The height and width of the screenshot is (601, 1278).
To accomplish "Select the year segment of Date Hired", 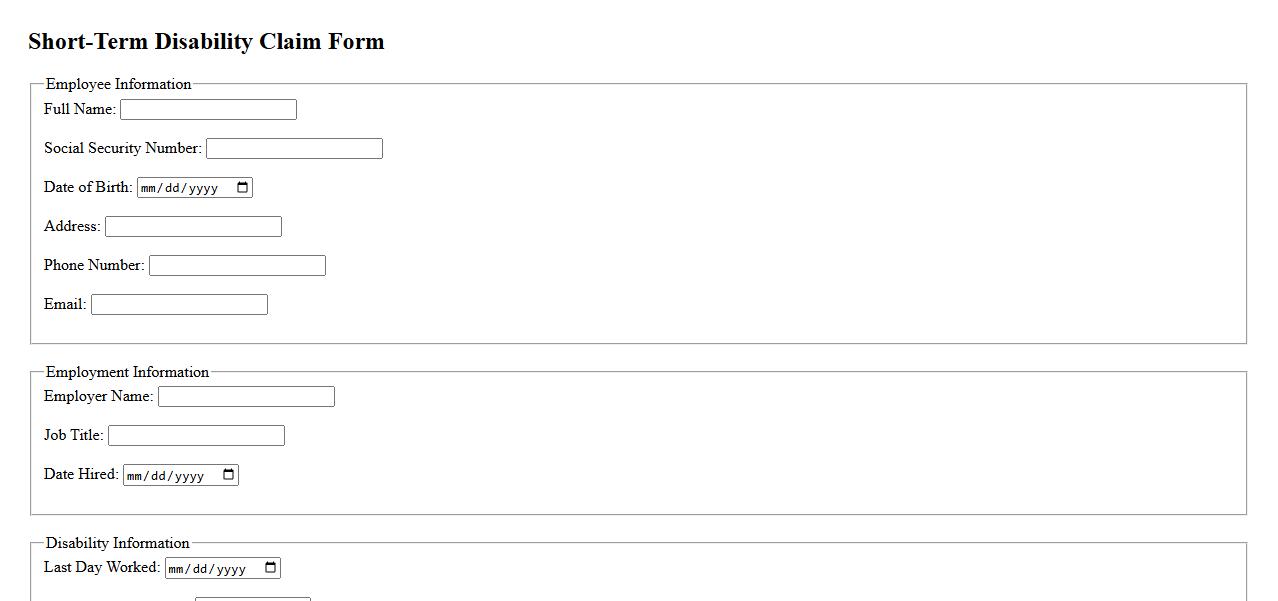I will (189, 475).
